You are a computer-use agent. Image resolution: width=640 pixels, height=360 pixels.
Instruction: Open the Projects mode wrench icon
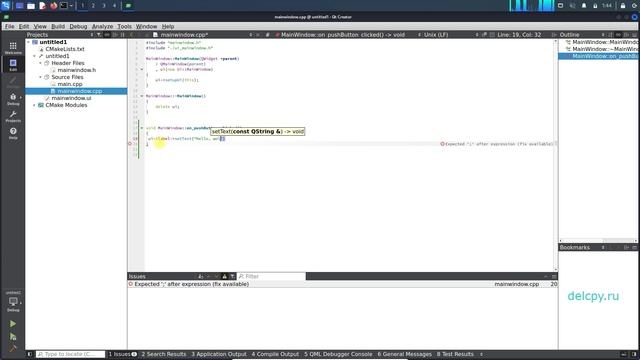pos(13,116)
